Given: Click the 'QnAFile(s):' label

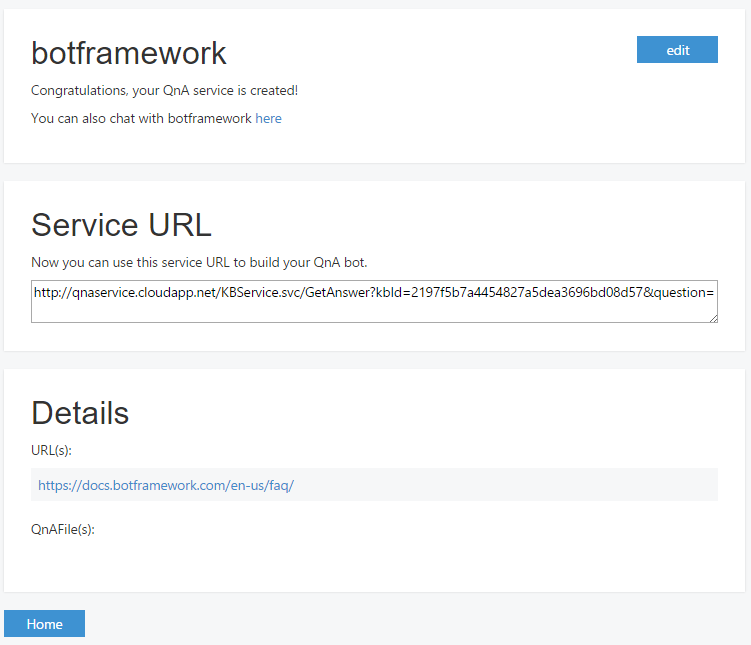Looking at the screenshot, I should (63, 529).
